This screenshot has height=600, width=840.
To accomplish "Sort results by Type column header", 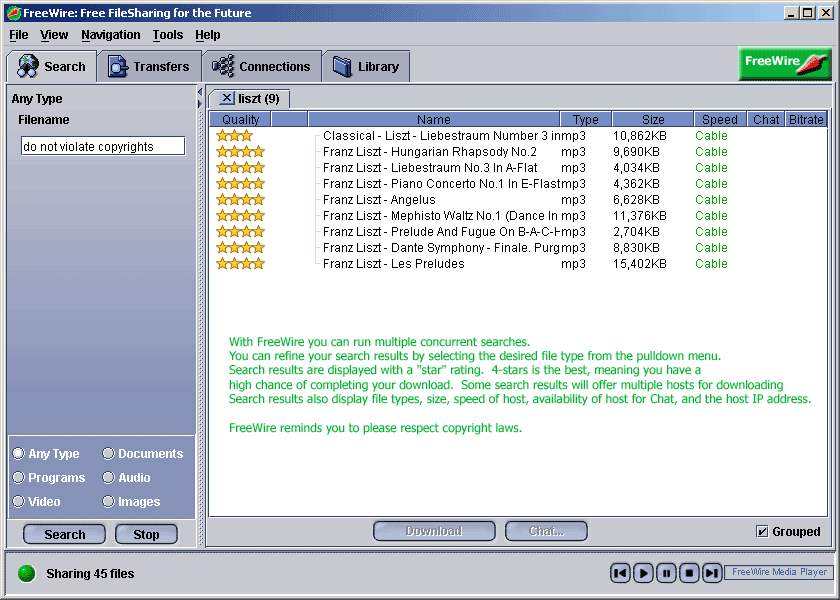I will pos(586,119).
